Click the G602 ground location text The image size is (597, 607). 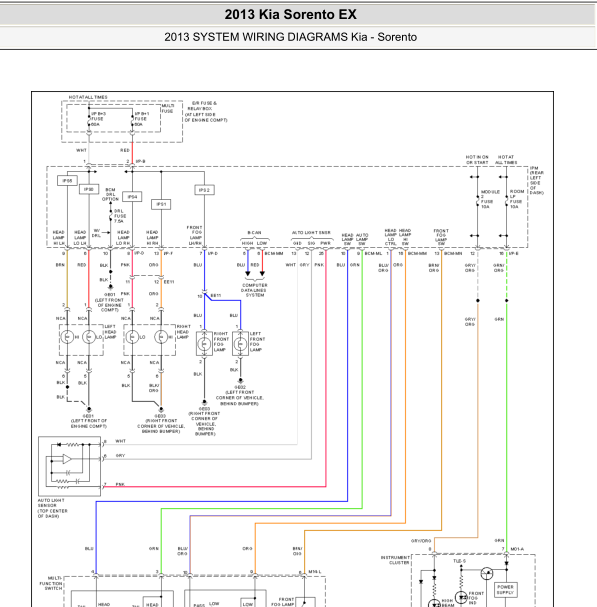[x=240, y=395]
